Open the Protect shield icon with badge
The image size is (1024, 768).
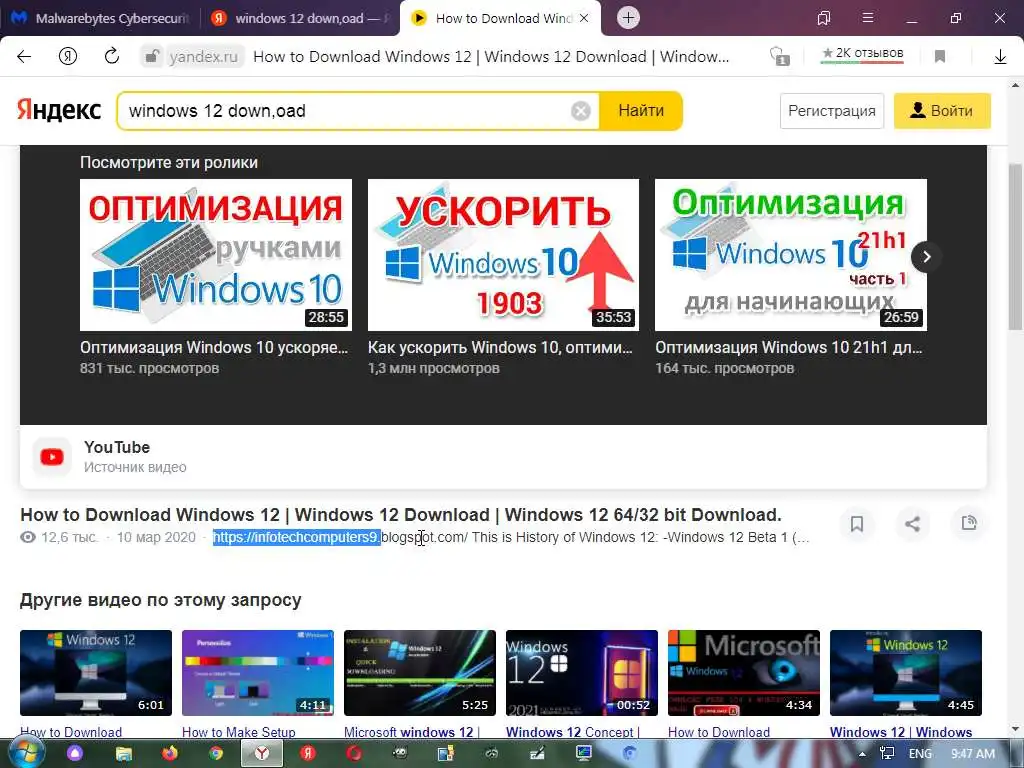pos(779,57)
